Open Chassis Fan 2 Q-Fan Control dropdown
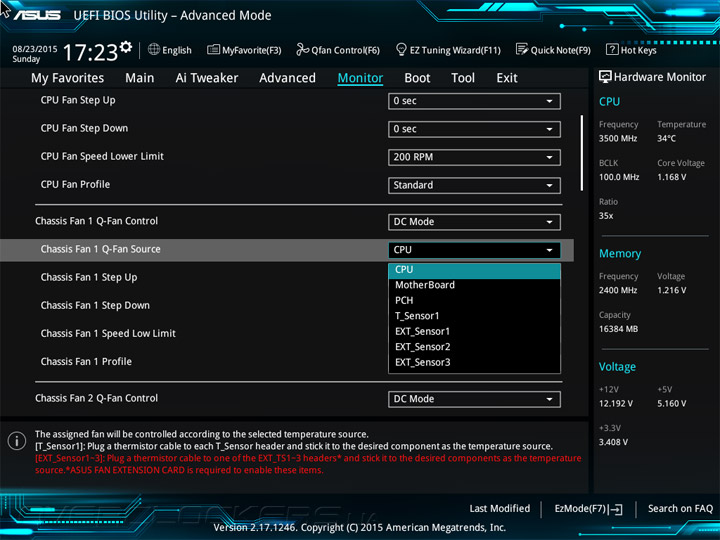The image size is (720, 540). [x=474, y=399]
